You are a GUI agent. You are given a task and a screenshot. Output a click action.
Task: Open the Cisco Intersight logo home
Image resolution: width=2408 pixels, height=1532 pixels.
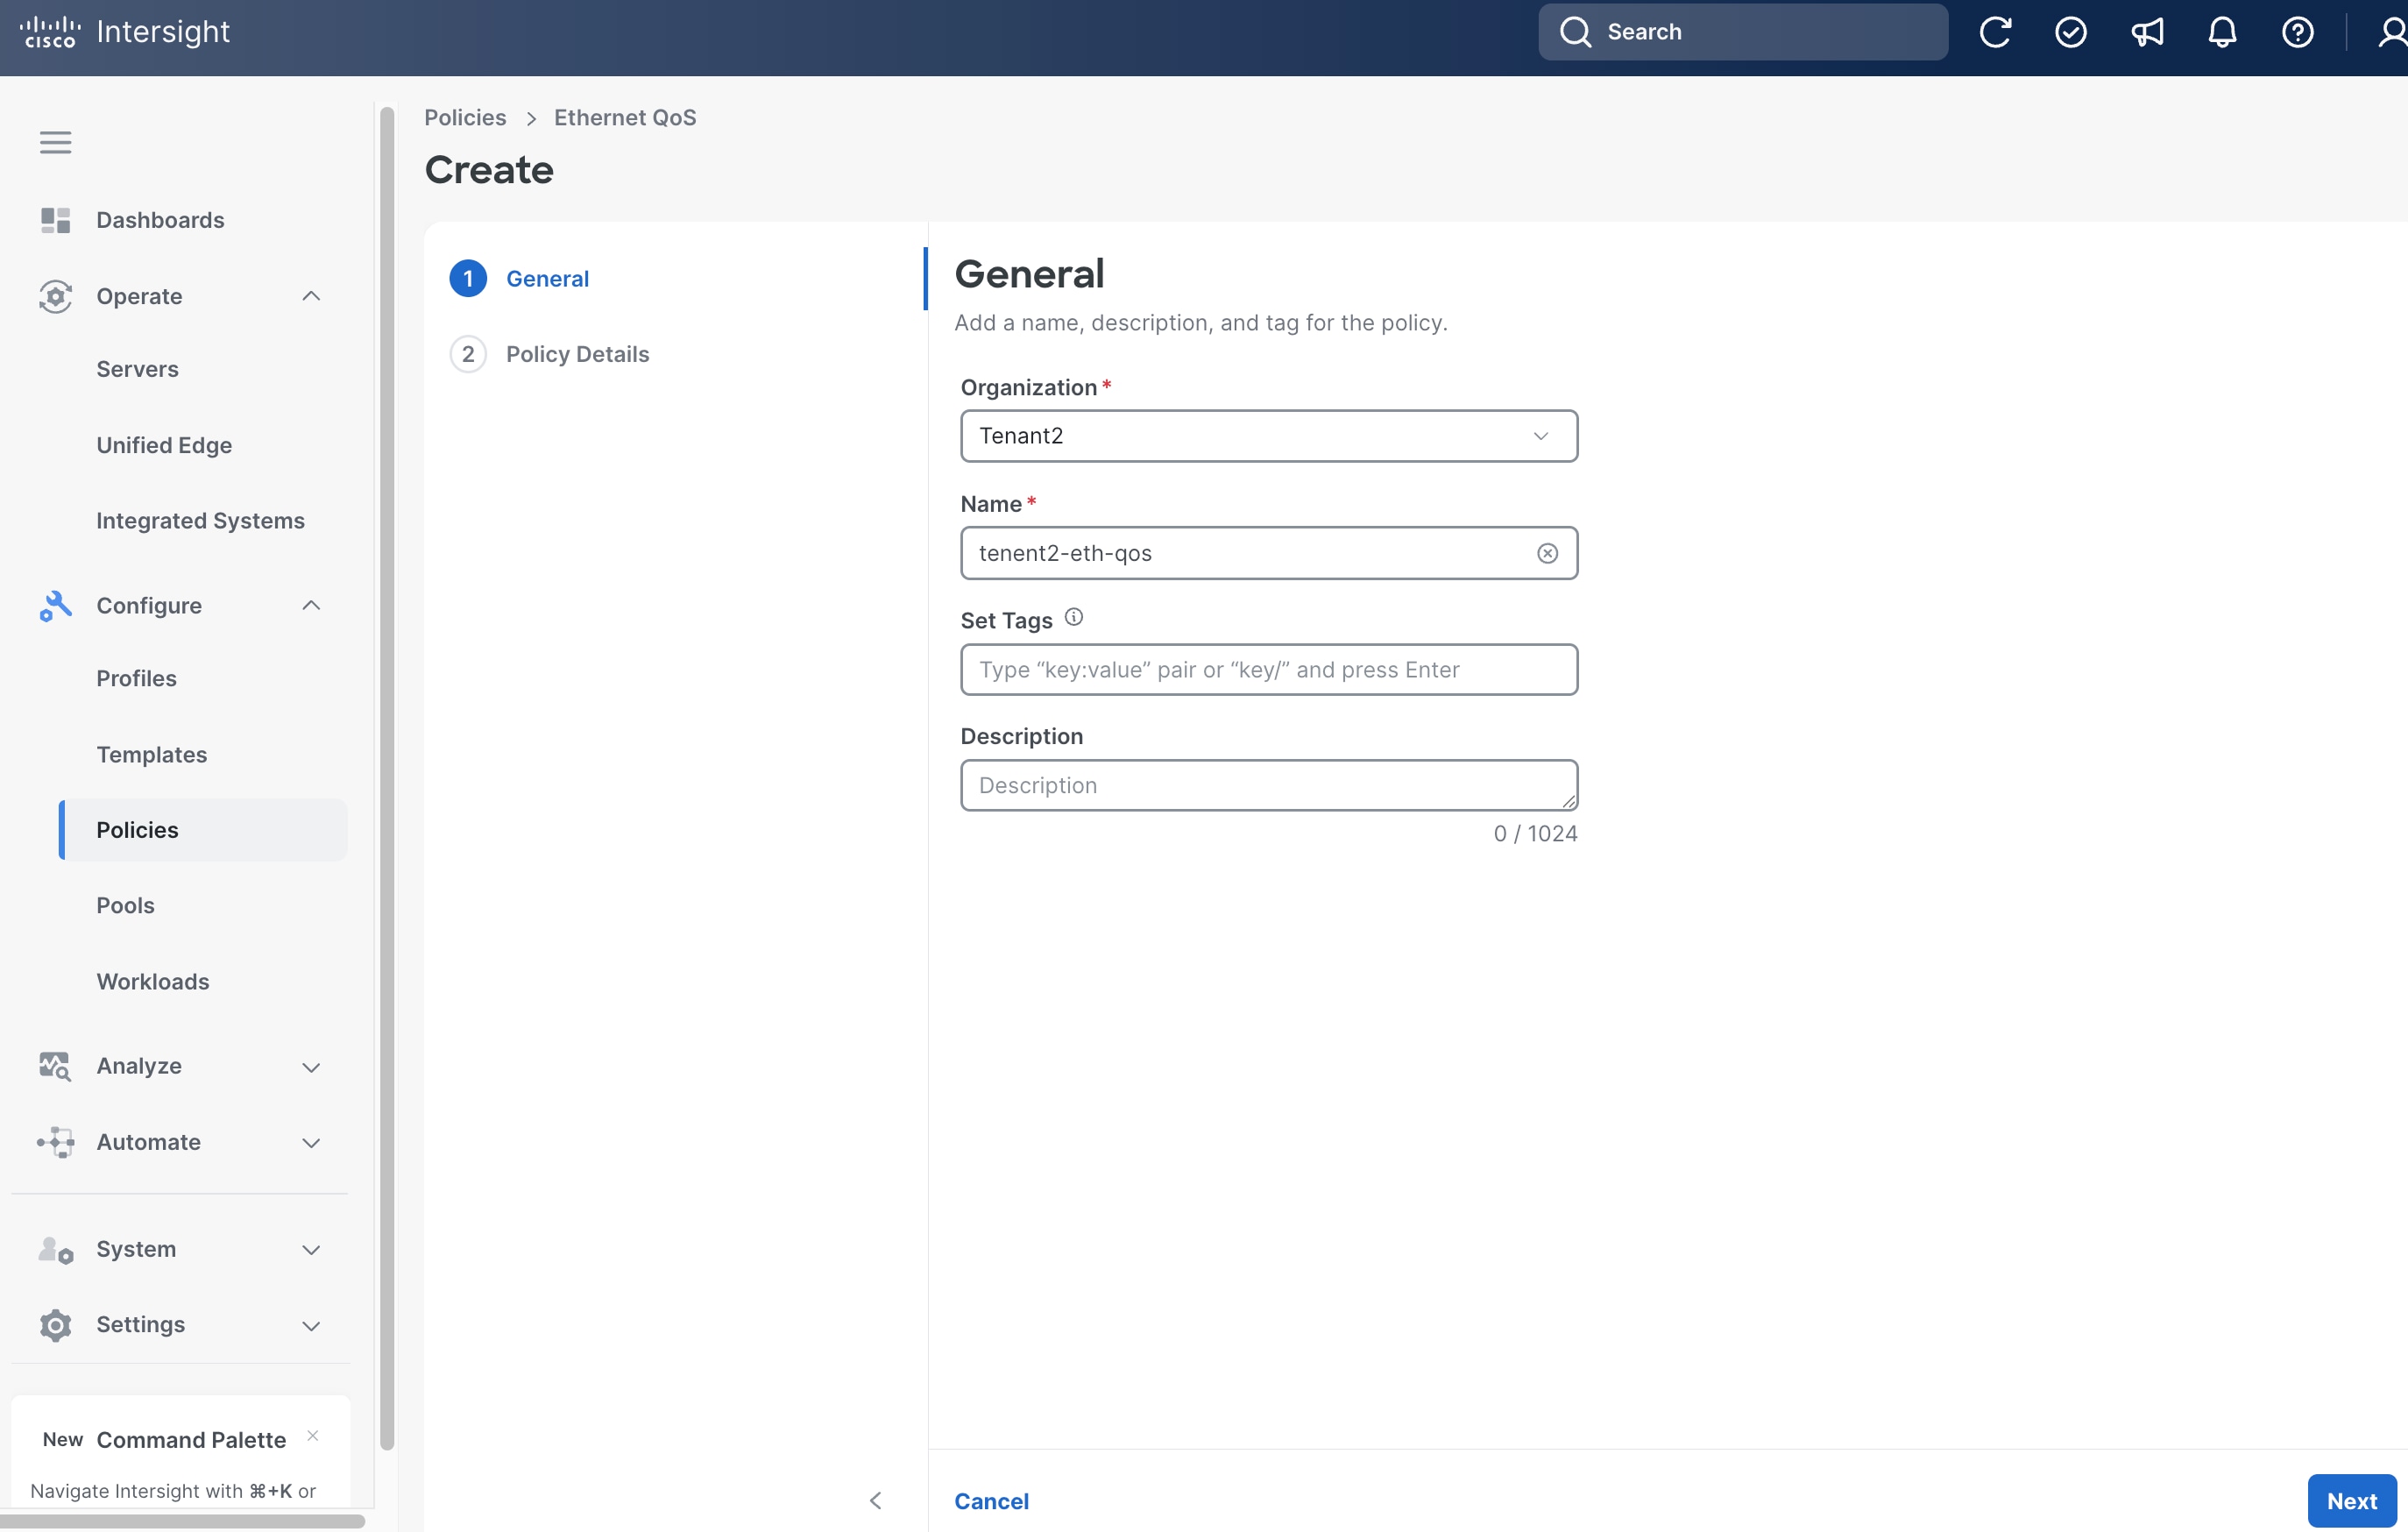click(125, 32)
